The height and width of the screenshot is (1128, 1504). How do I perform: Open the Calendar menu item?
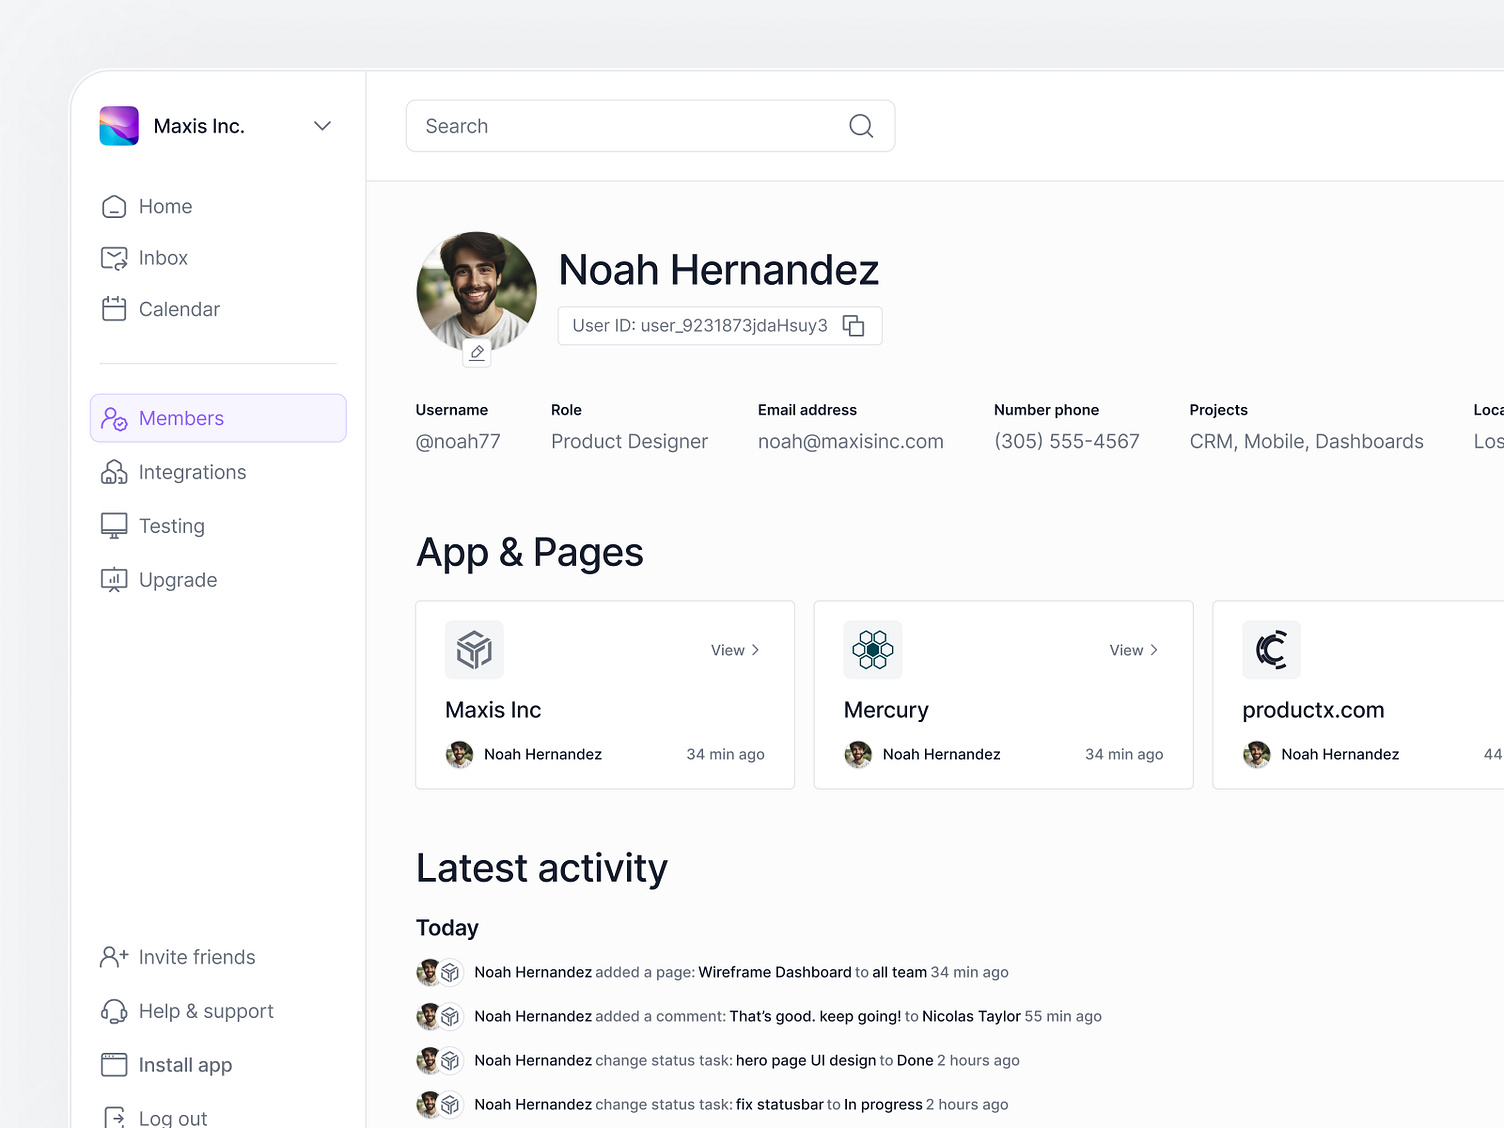point(179,309)
